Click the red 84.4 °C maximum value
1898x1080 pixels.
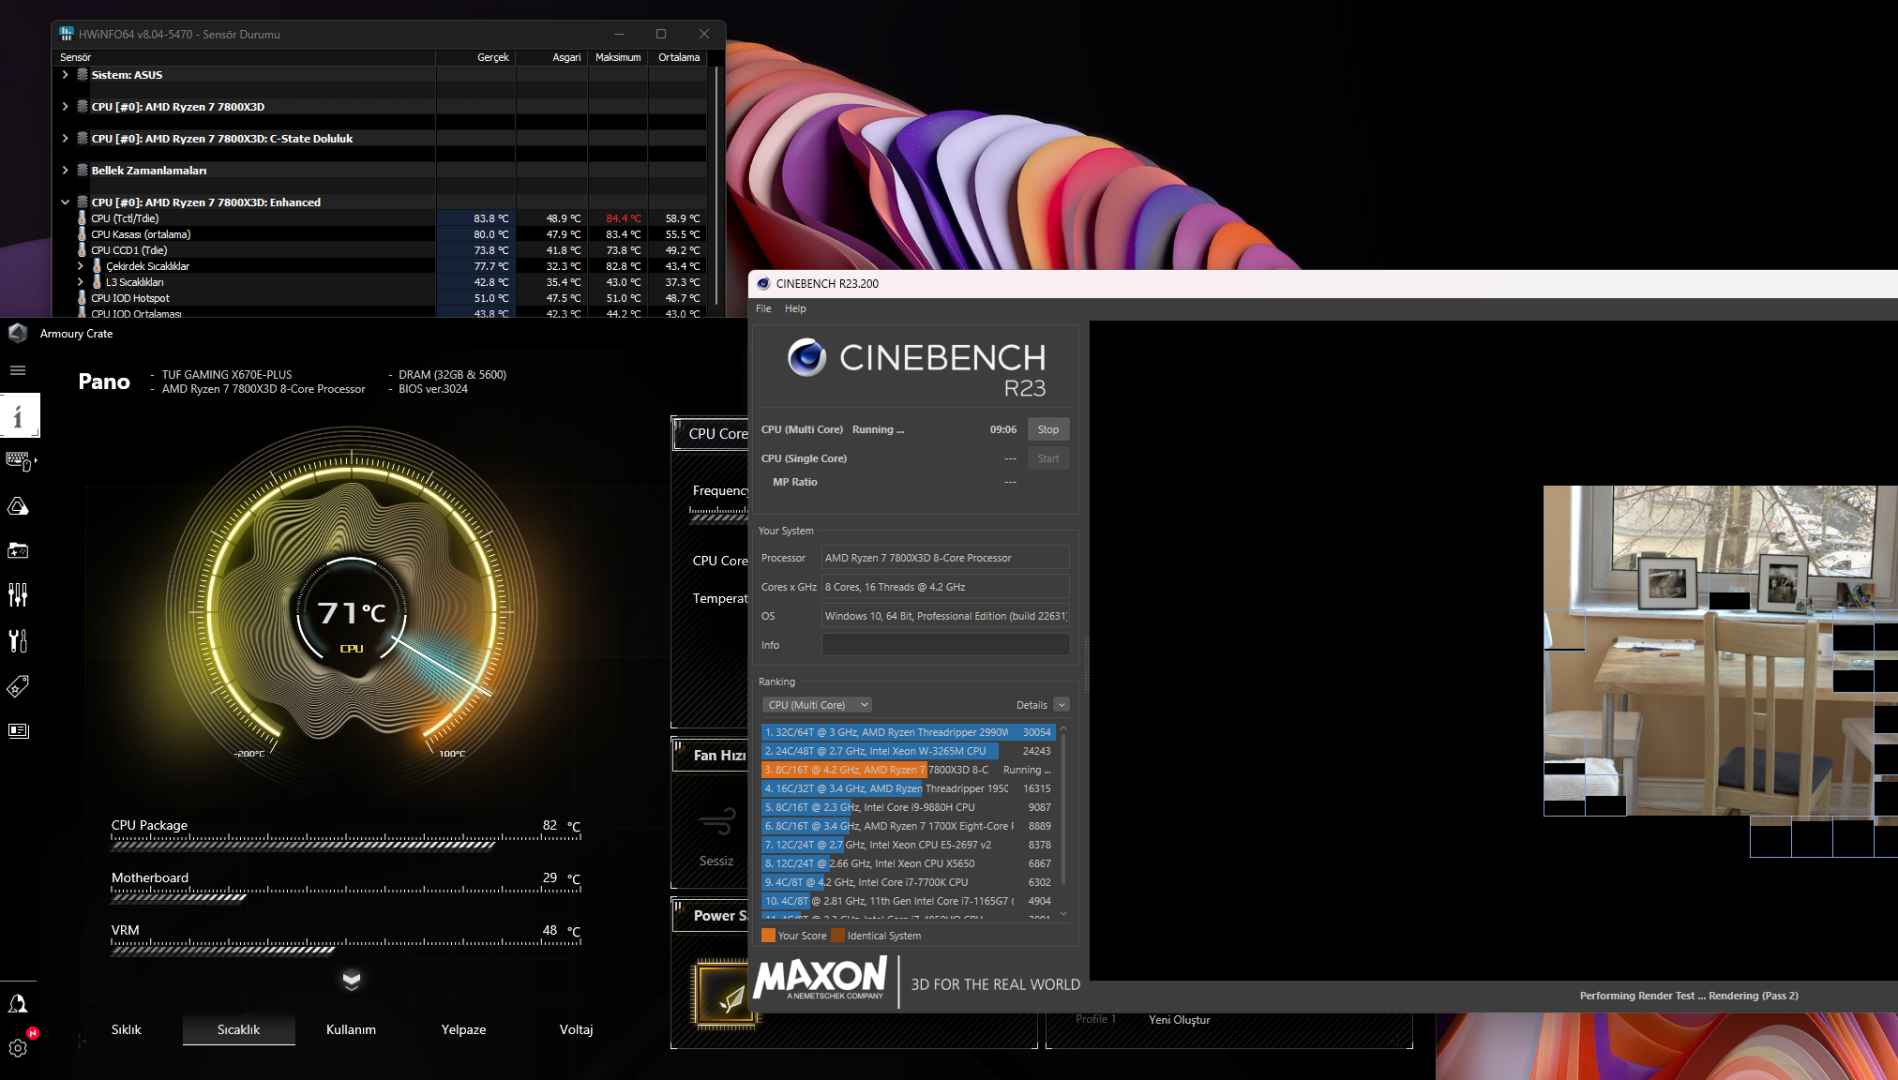623,218
